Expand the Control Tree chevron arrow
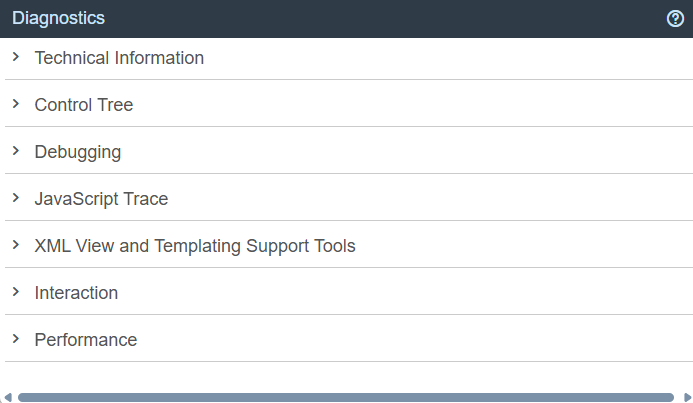The image size is (693, 403). pos(16,104)
